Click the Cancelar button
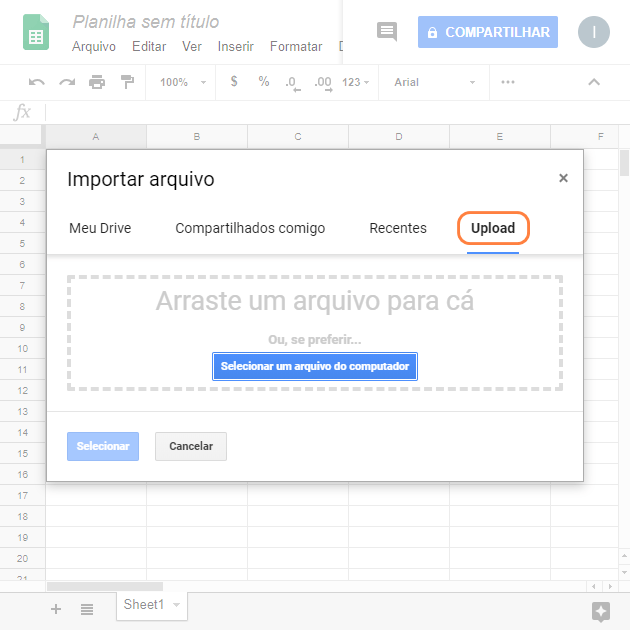The image size is (630, 630). 191,446
